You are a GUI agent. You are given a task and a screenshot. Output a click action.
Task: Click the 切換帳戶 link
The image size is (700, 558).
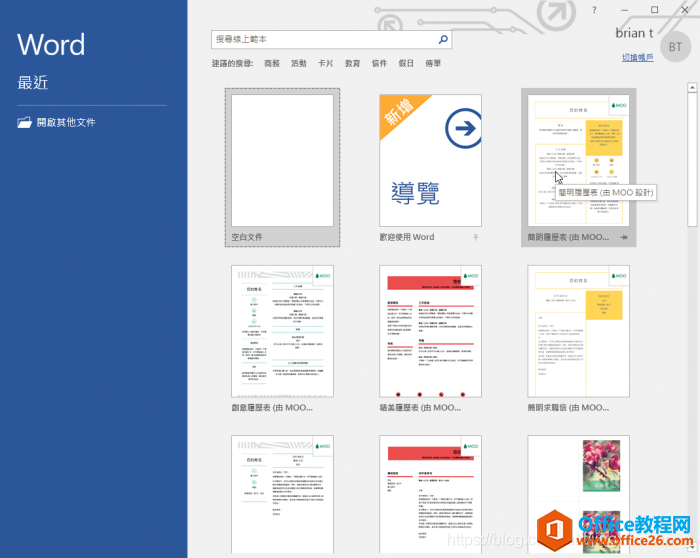click(x=638, y=57)
